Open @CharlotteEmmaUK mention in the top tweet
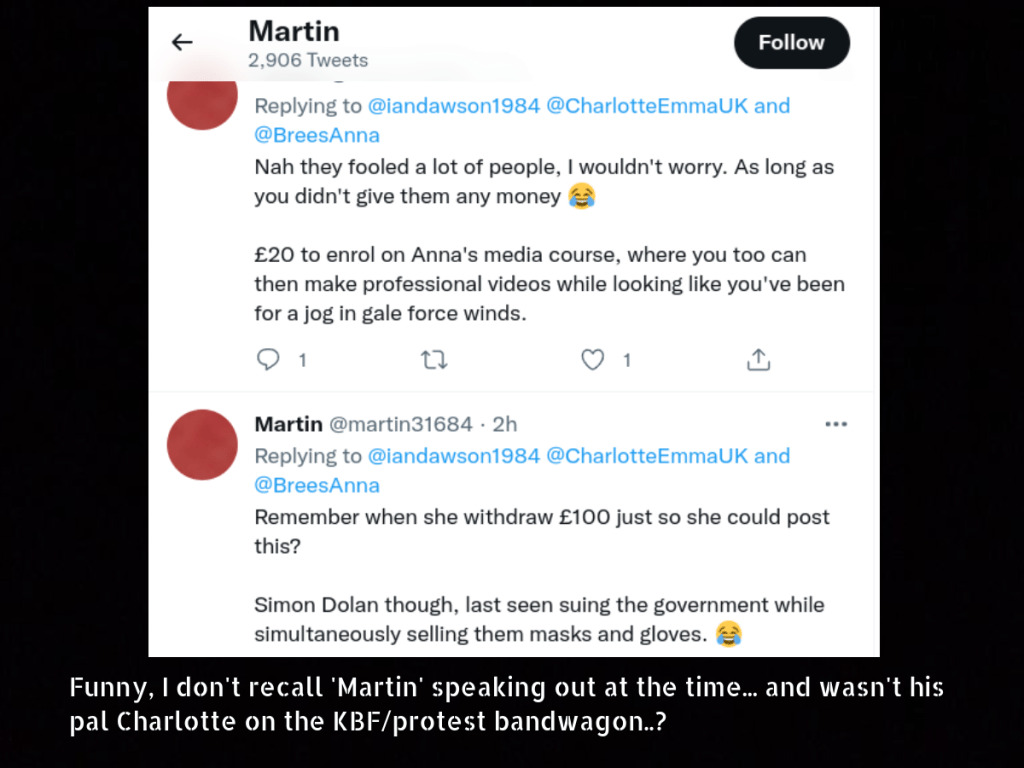 [x=653, y=106]
